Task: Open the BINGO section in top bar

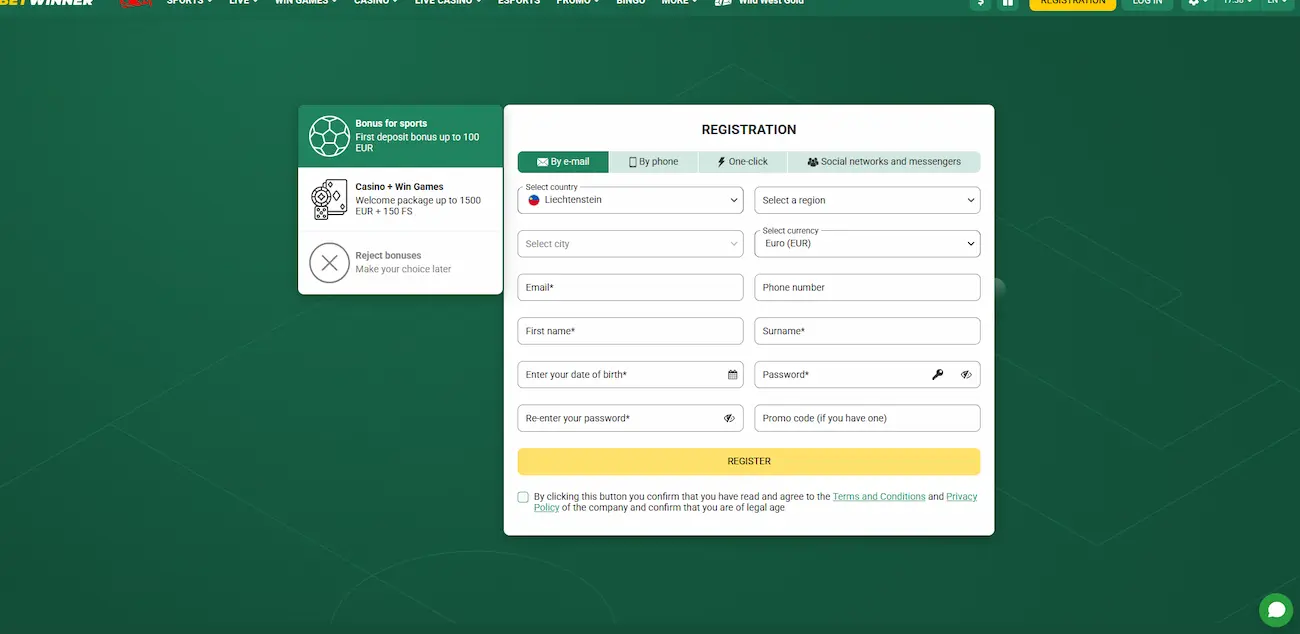Action: (x=631, y=3)
